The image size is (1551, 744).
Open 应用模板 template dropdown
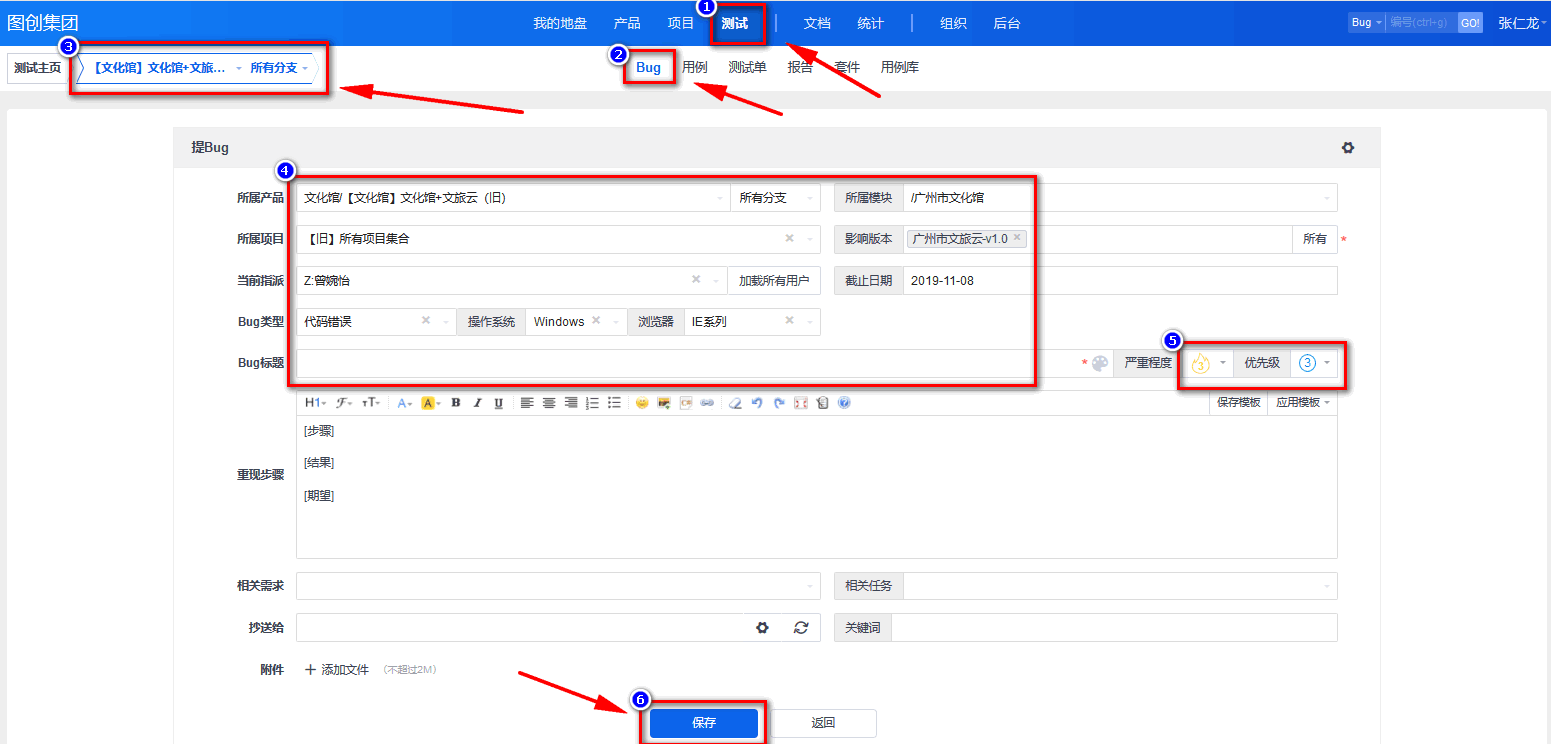(1302, 403)
